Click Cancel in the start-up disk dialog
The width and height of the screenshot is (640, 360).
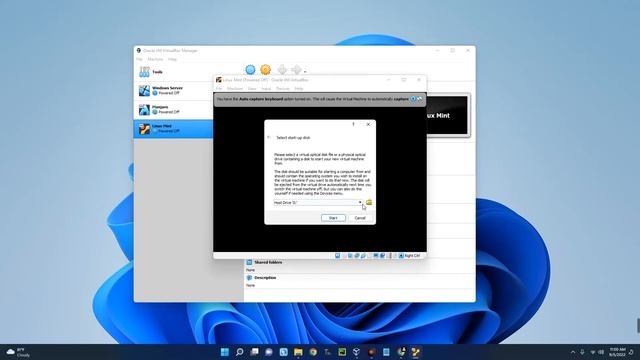(360, 218)
